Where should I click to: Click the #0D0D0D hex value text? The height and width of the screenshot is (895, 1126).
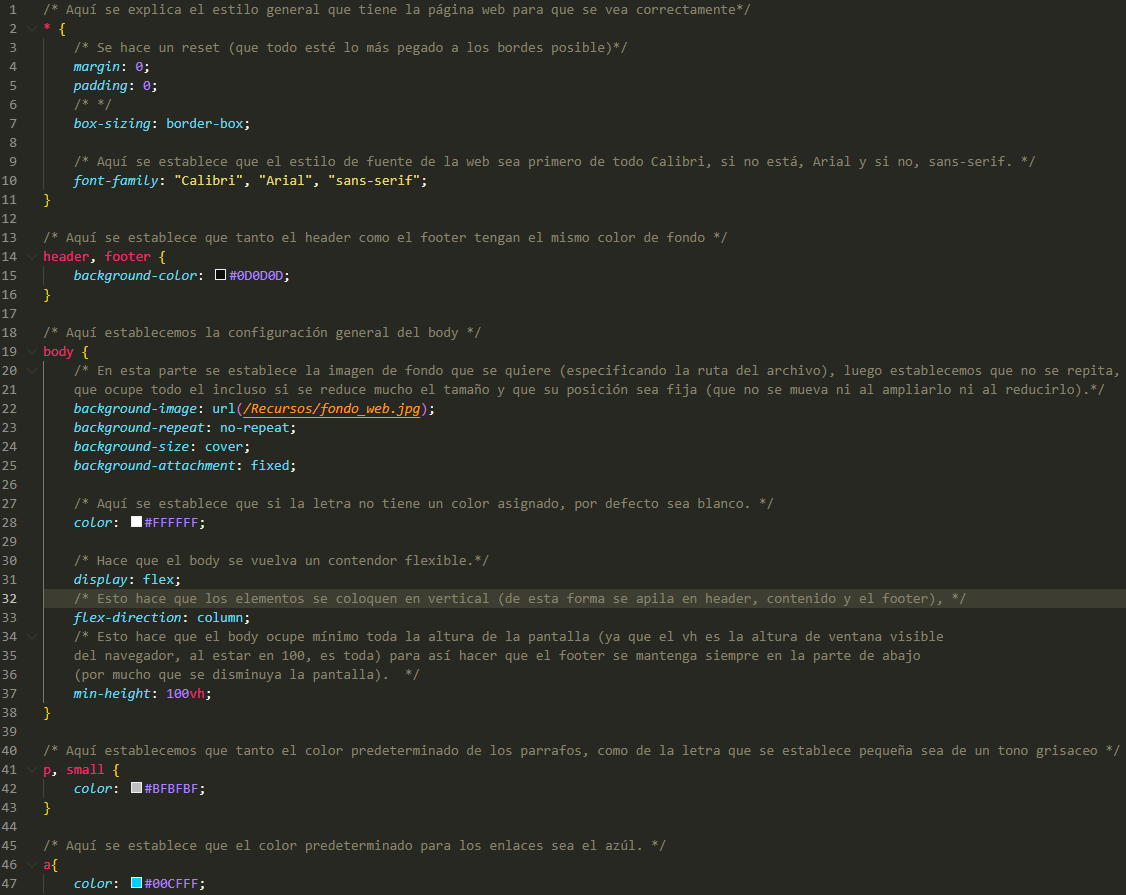click(x=256, y=275)
